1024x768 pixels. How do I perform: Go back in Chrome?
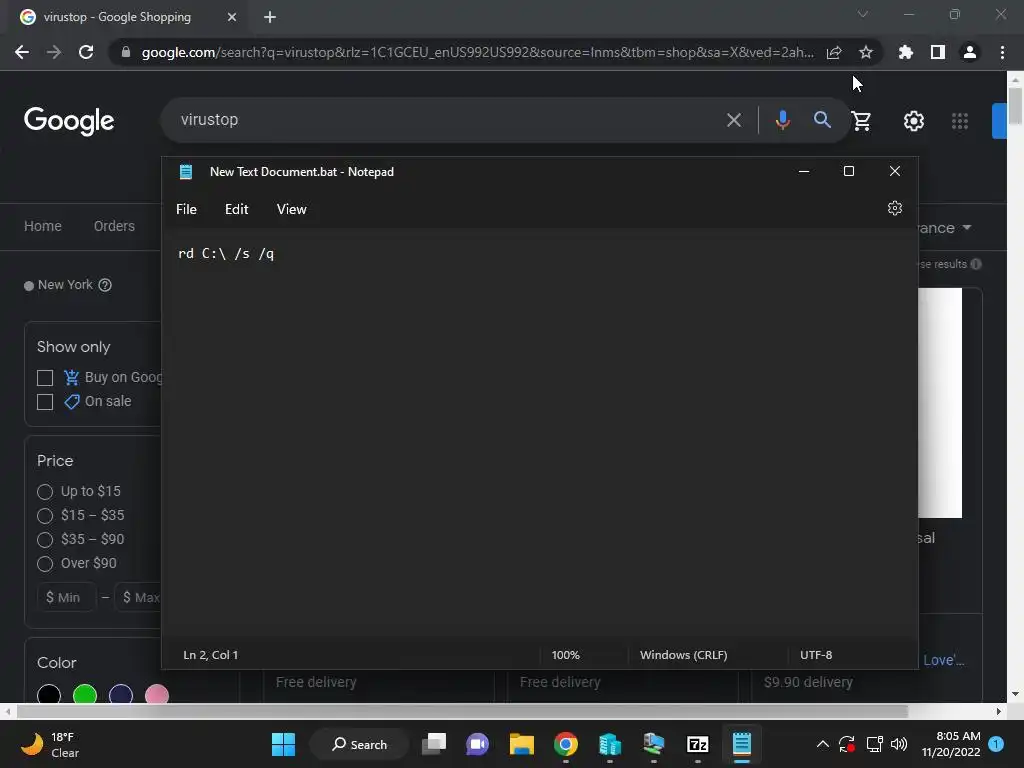pos(22,52)
